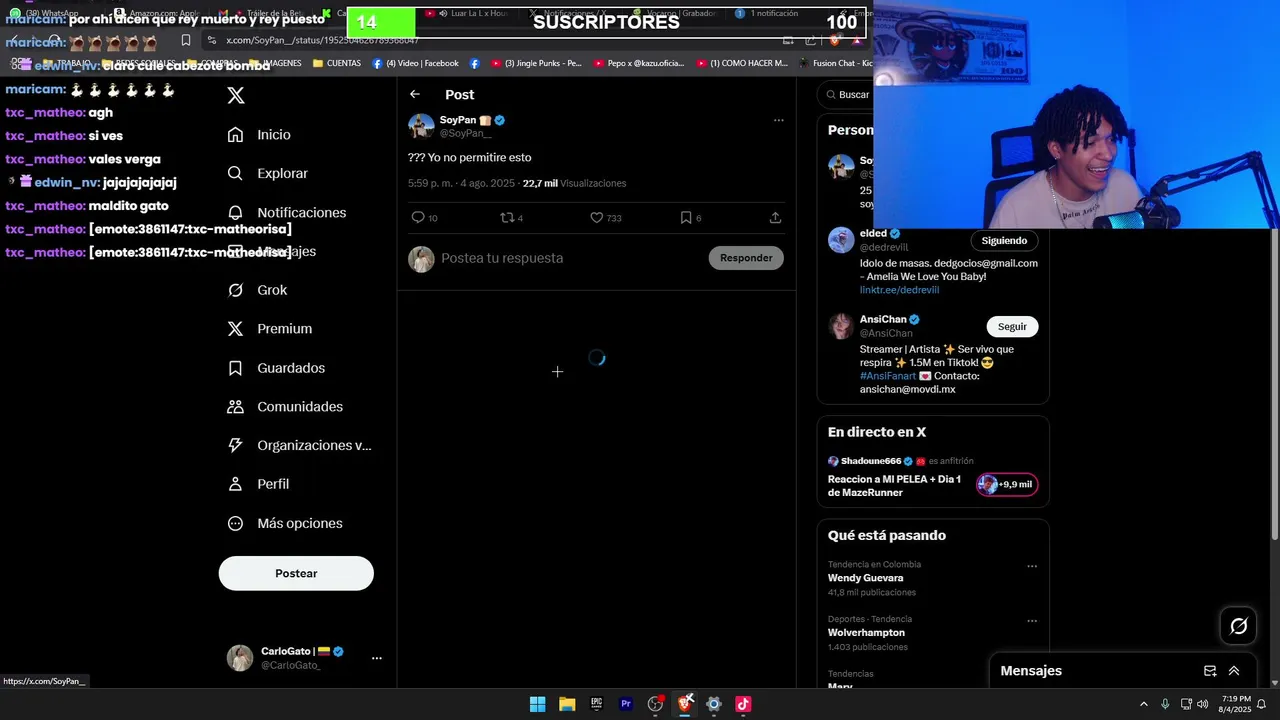
Task: Go back with the Post arrow
Action: point(415,94)
